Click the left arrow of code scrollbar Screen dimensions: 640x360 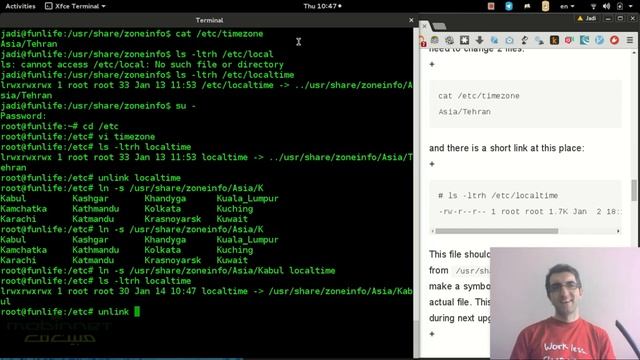tap(433, 231)
